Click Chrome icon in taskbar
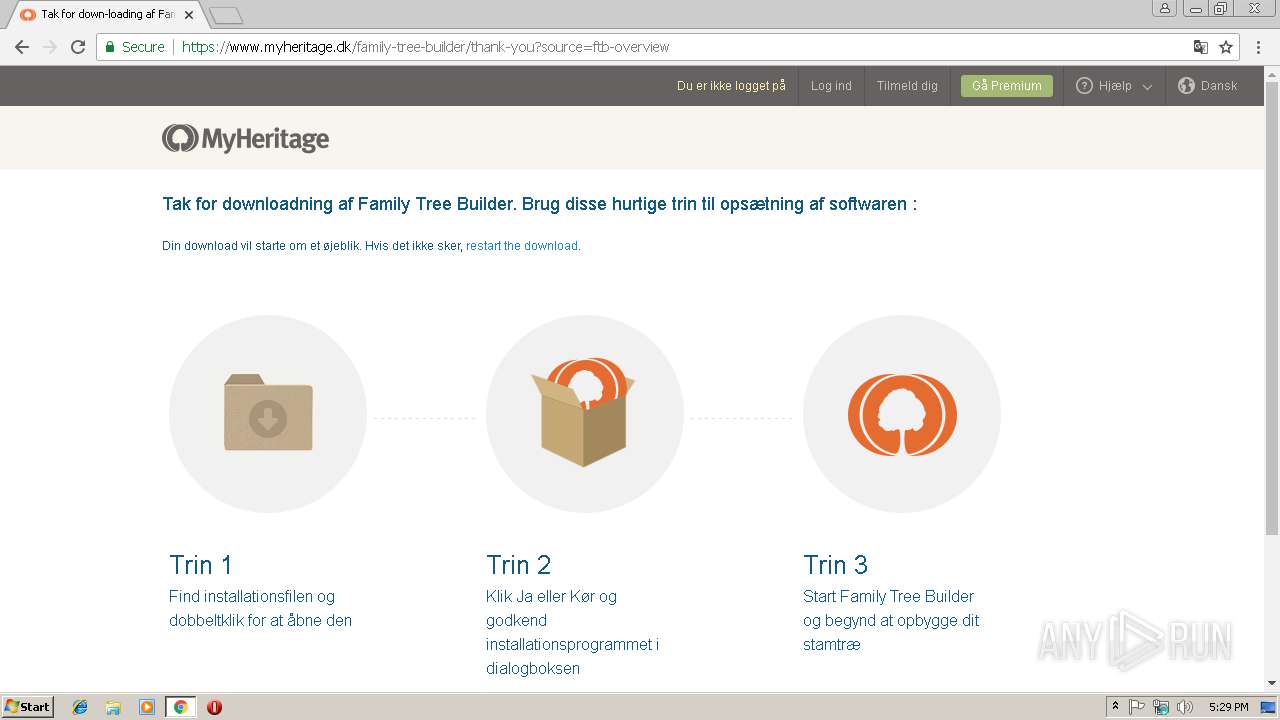Viewport: 1280px width, 720px height. (x=180, y=707)
